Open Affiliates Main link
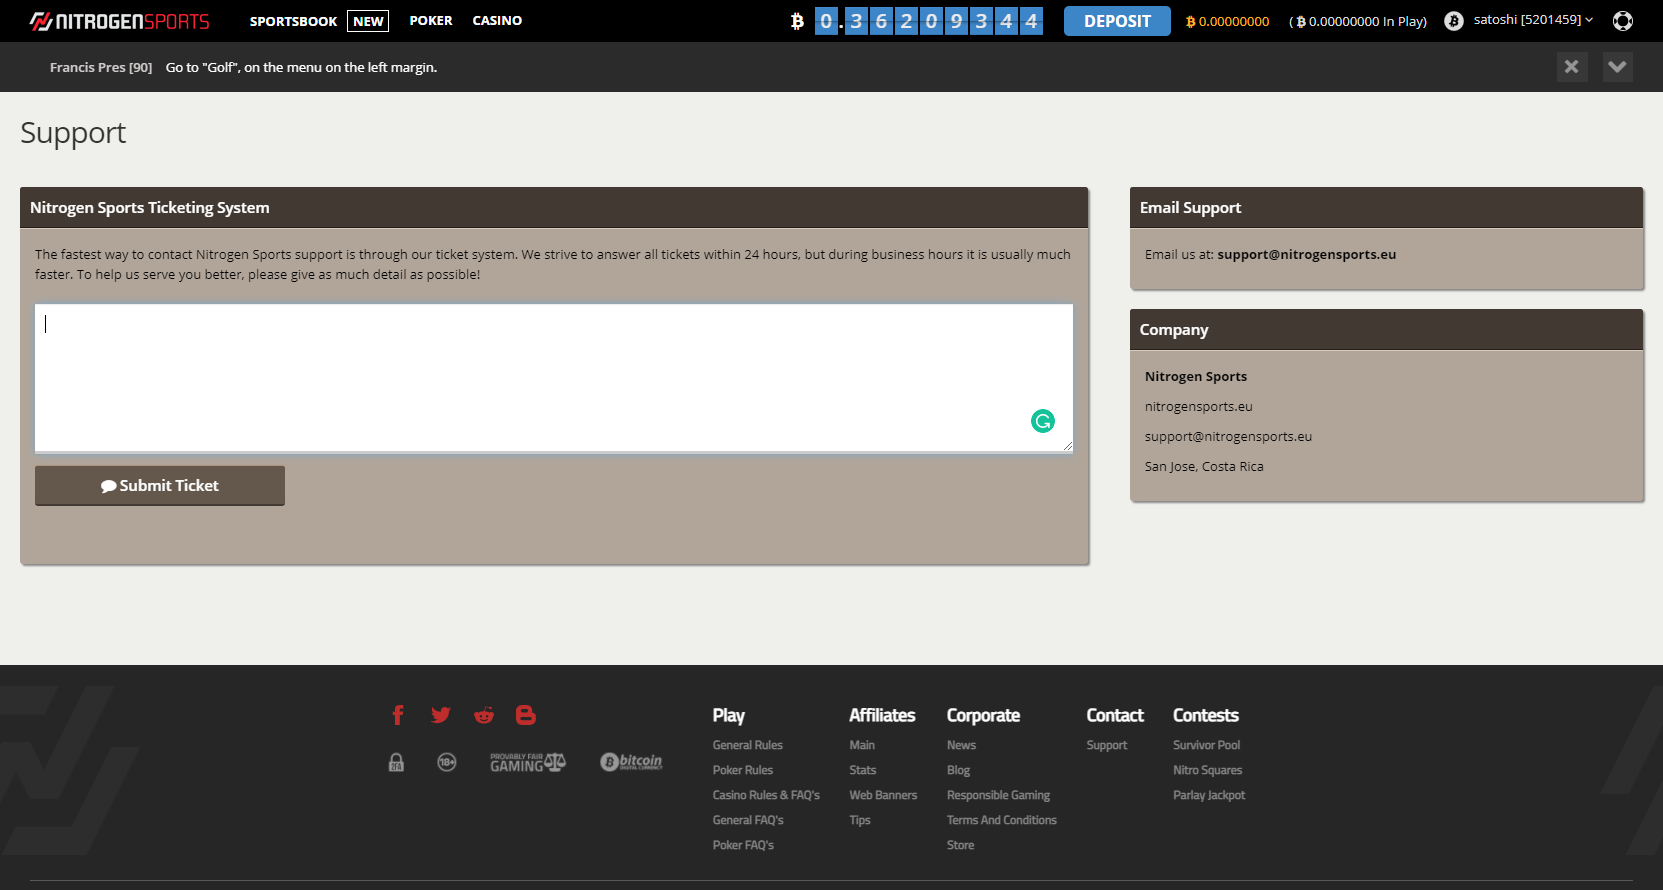This screenshot has width=1663, height=890. pos(862,745)
